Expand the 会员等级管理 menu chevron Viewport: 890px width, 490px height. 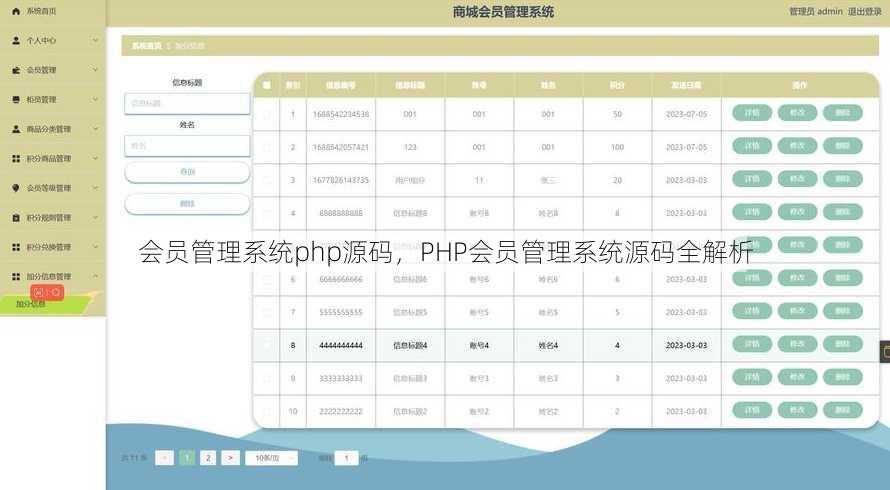95,188
